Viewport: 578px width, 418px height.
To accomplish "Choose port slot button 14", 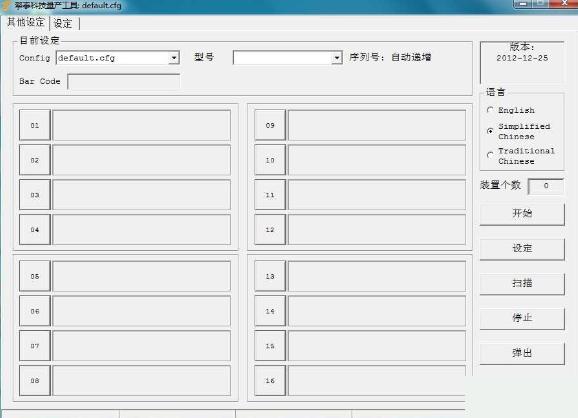I will [270, 311].
